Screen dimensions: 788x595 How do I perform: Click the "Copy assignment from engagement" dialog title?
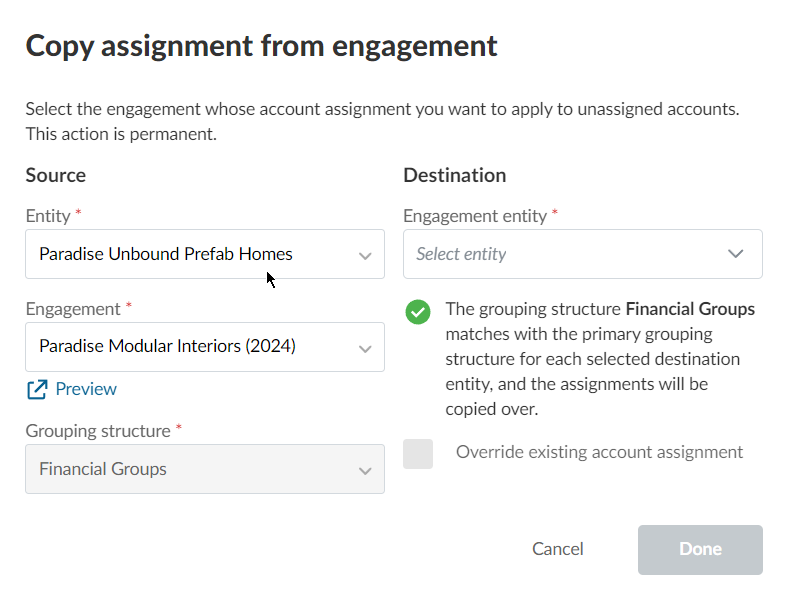click(261, 46)
